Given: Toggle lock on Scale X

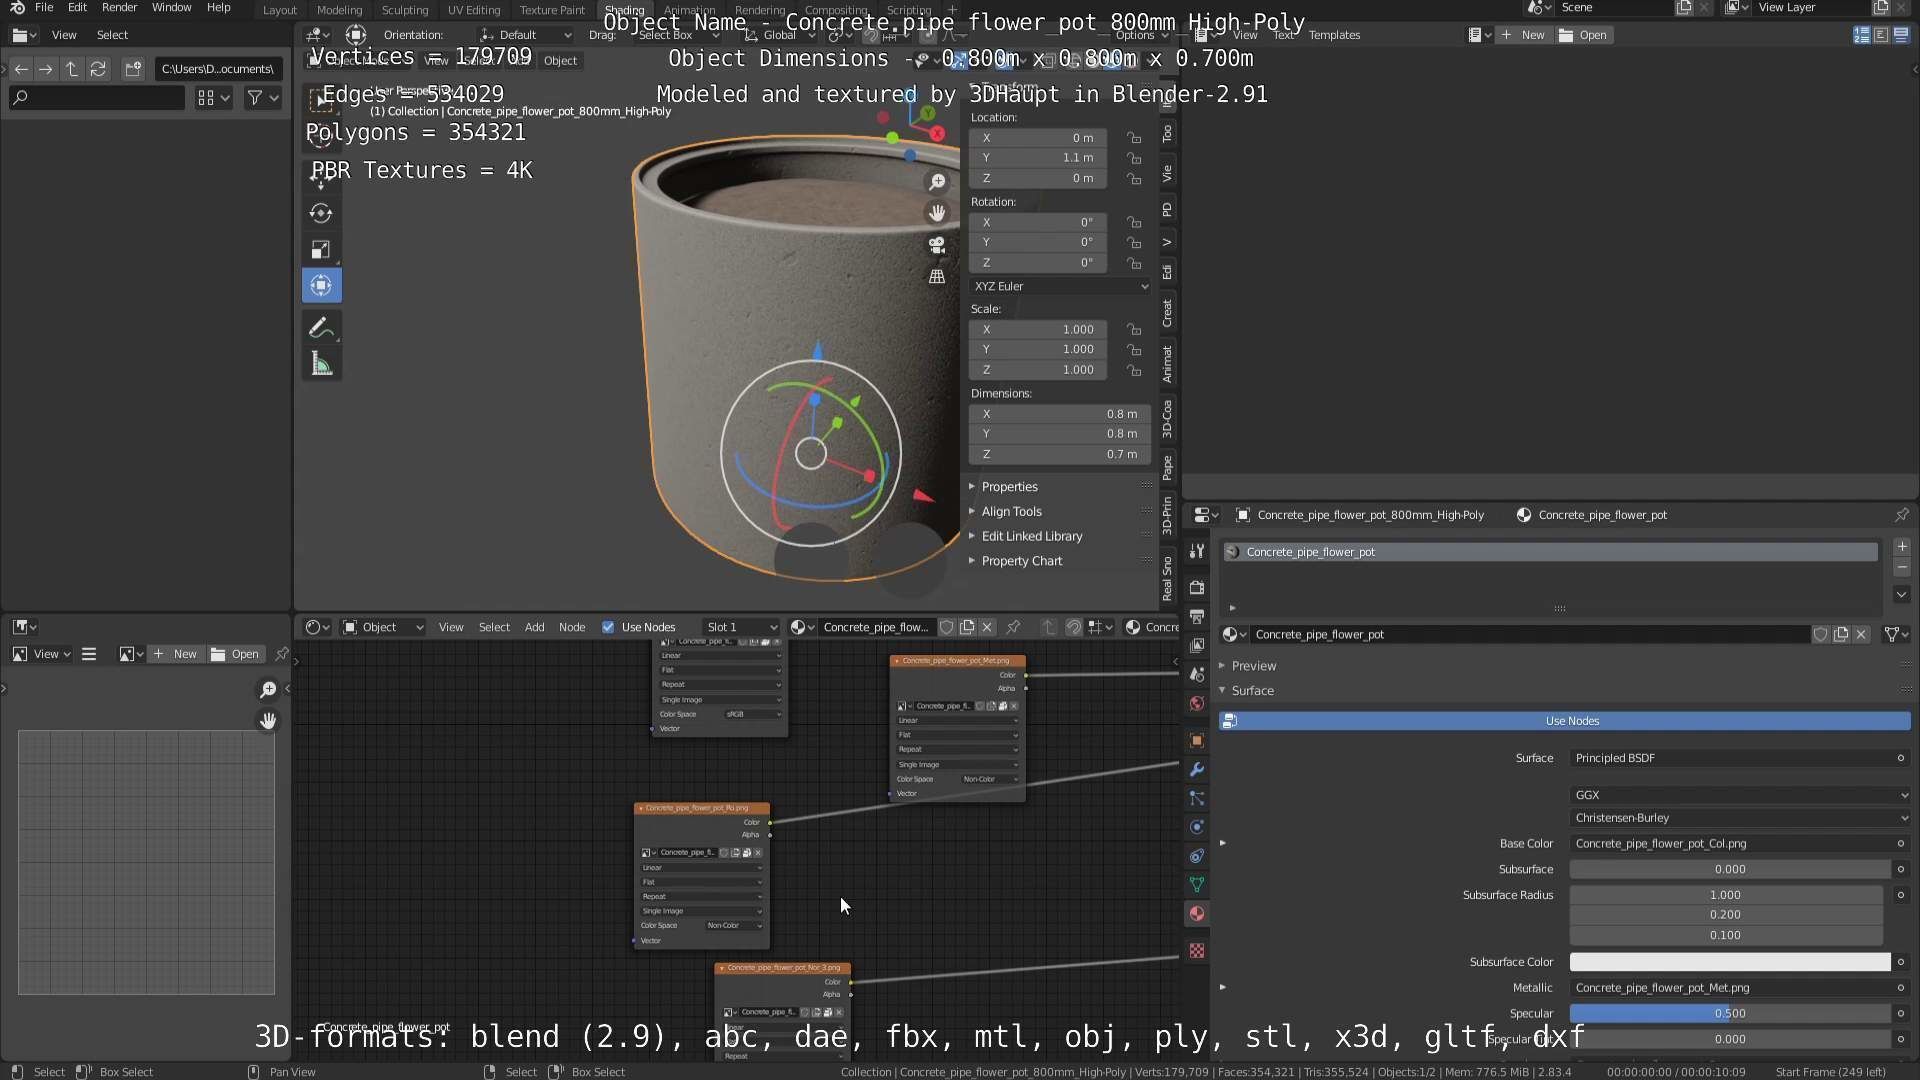Looking at the screenshot, I should 1134,329.
